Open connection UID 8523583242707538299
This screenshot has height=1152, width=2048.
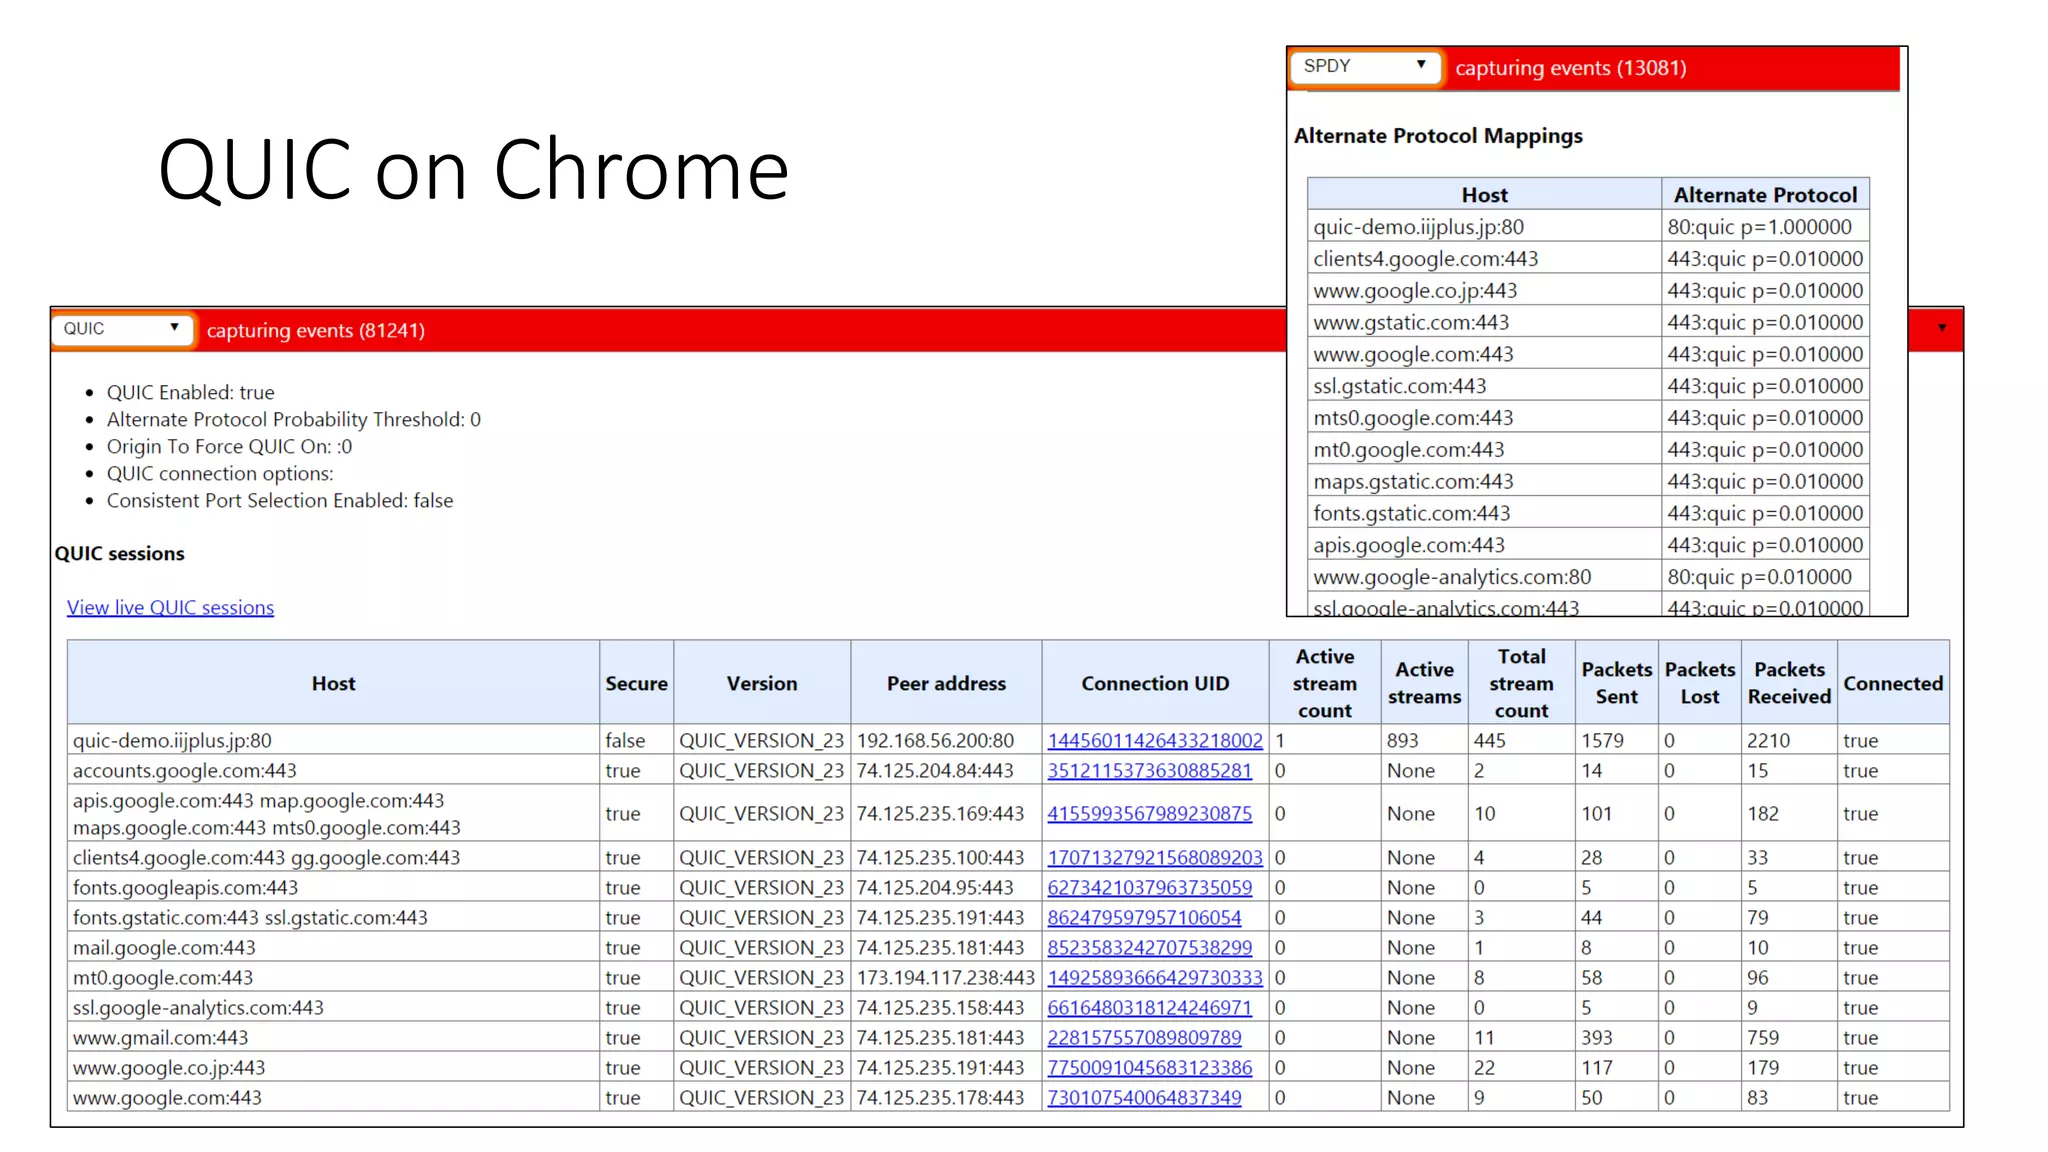pyautogui.click(x=1149, y=948)
